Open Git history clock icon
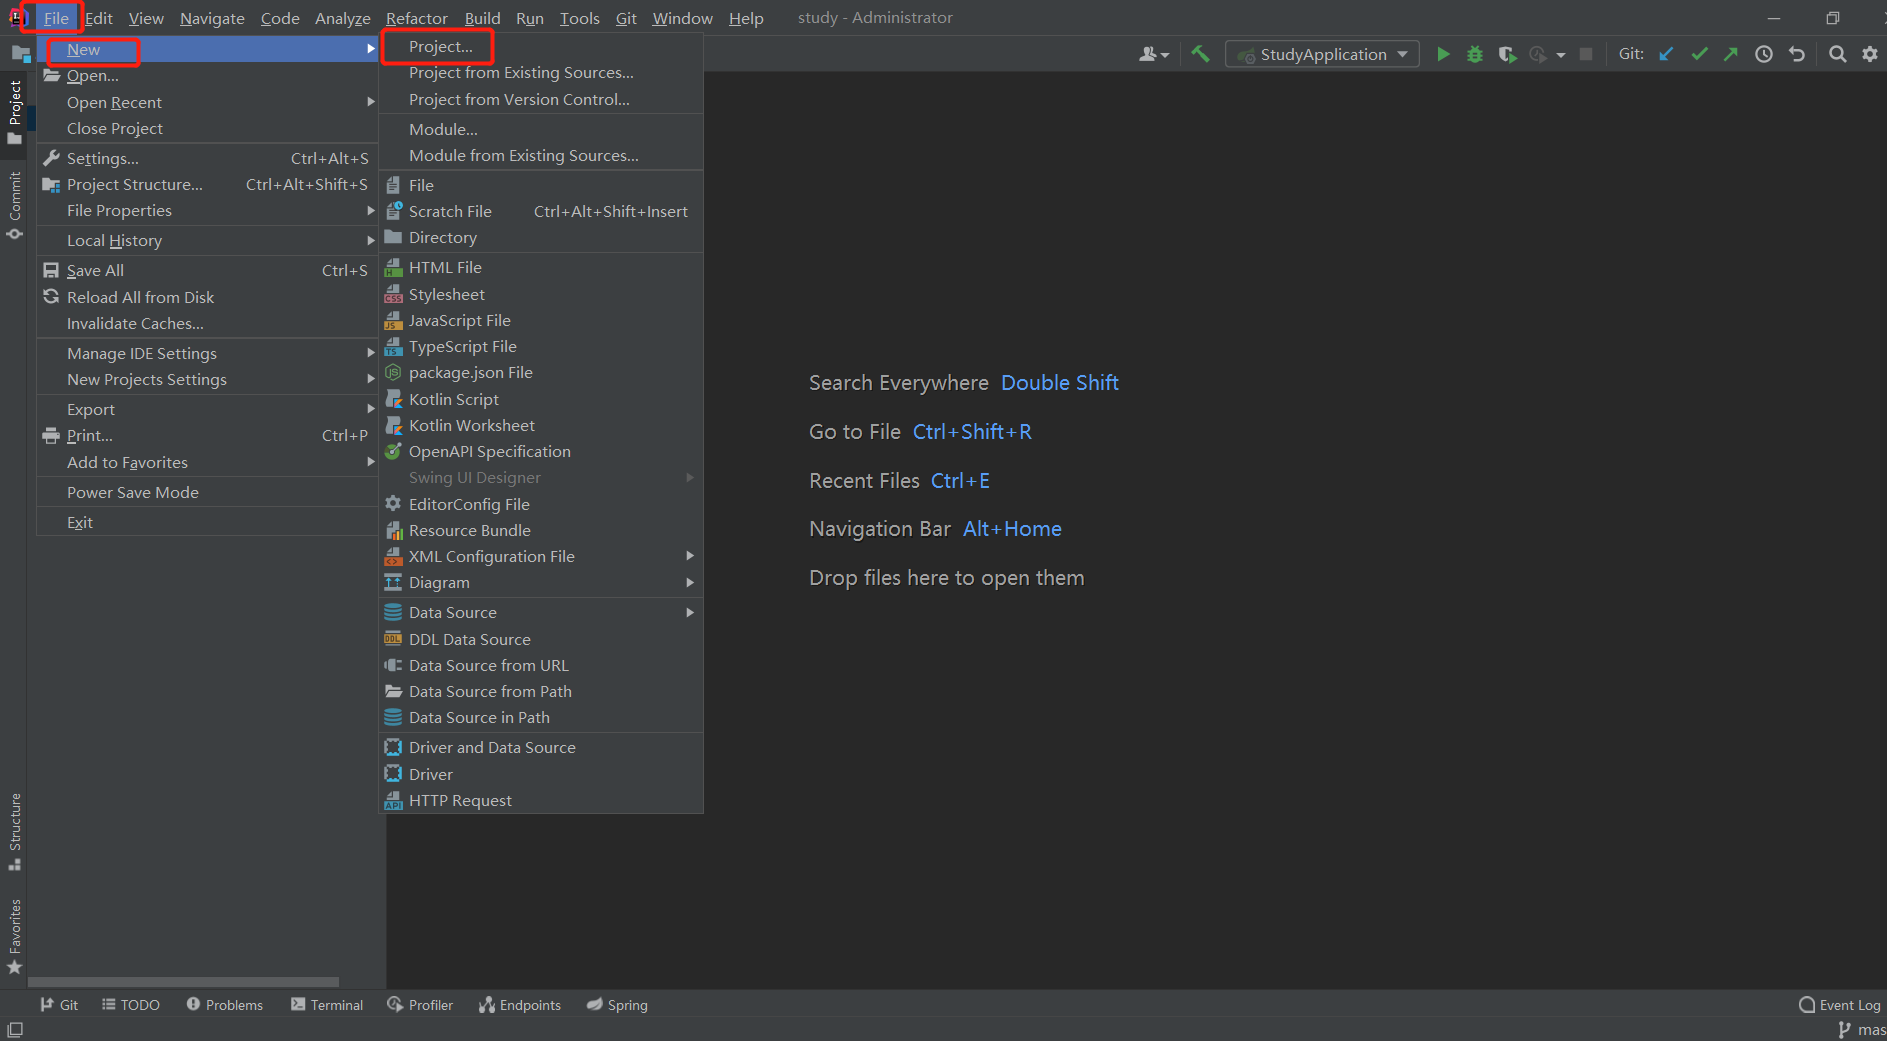 click(1764, 55)
